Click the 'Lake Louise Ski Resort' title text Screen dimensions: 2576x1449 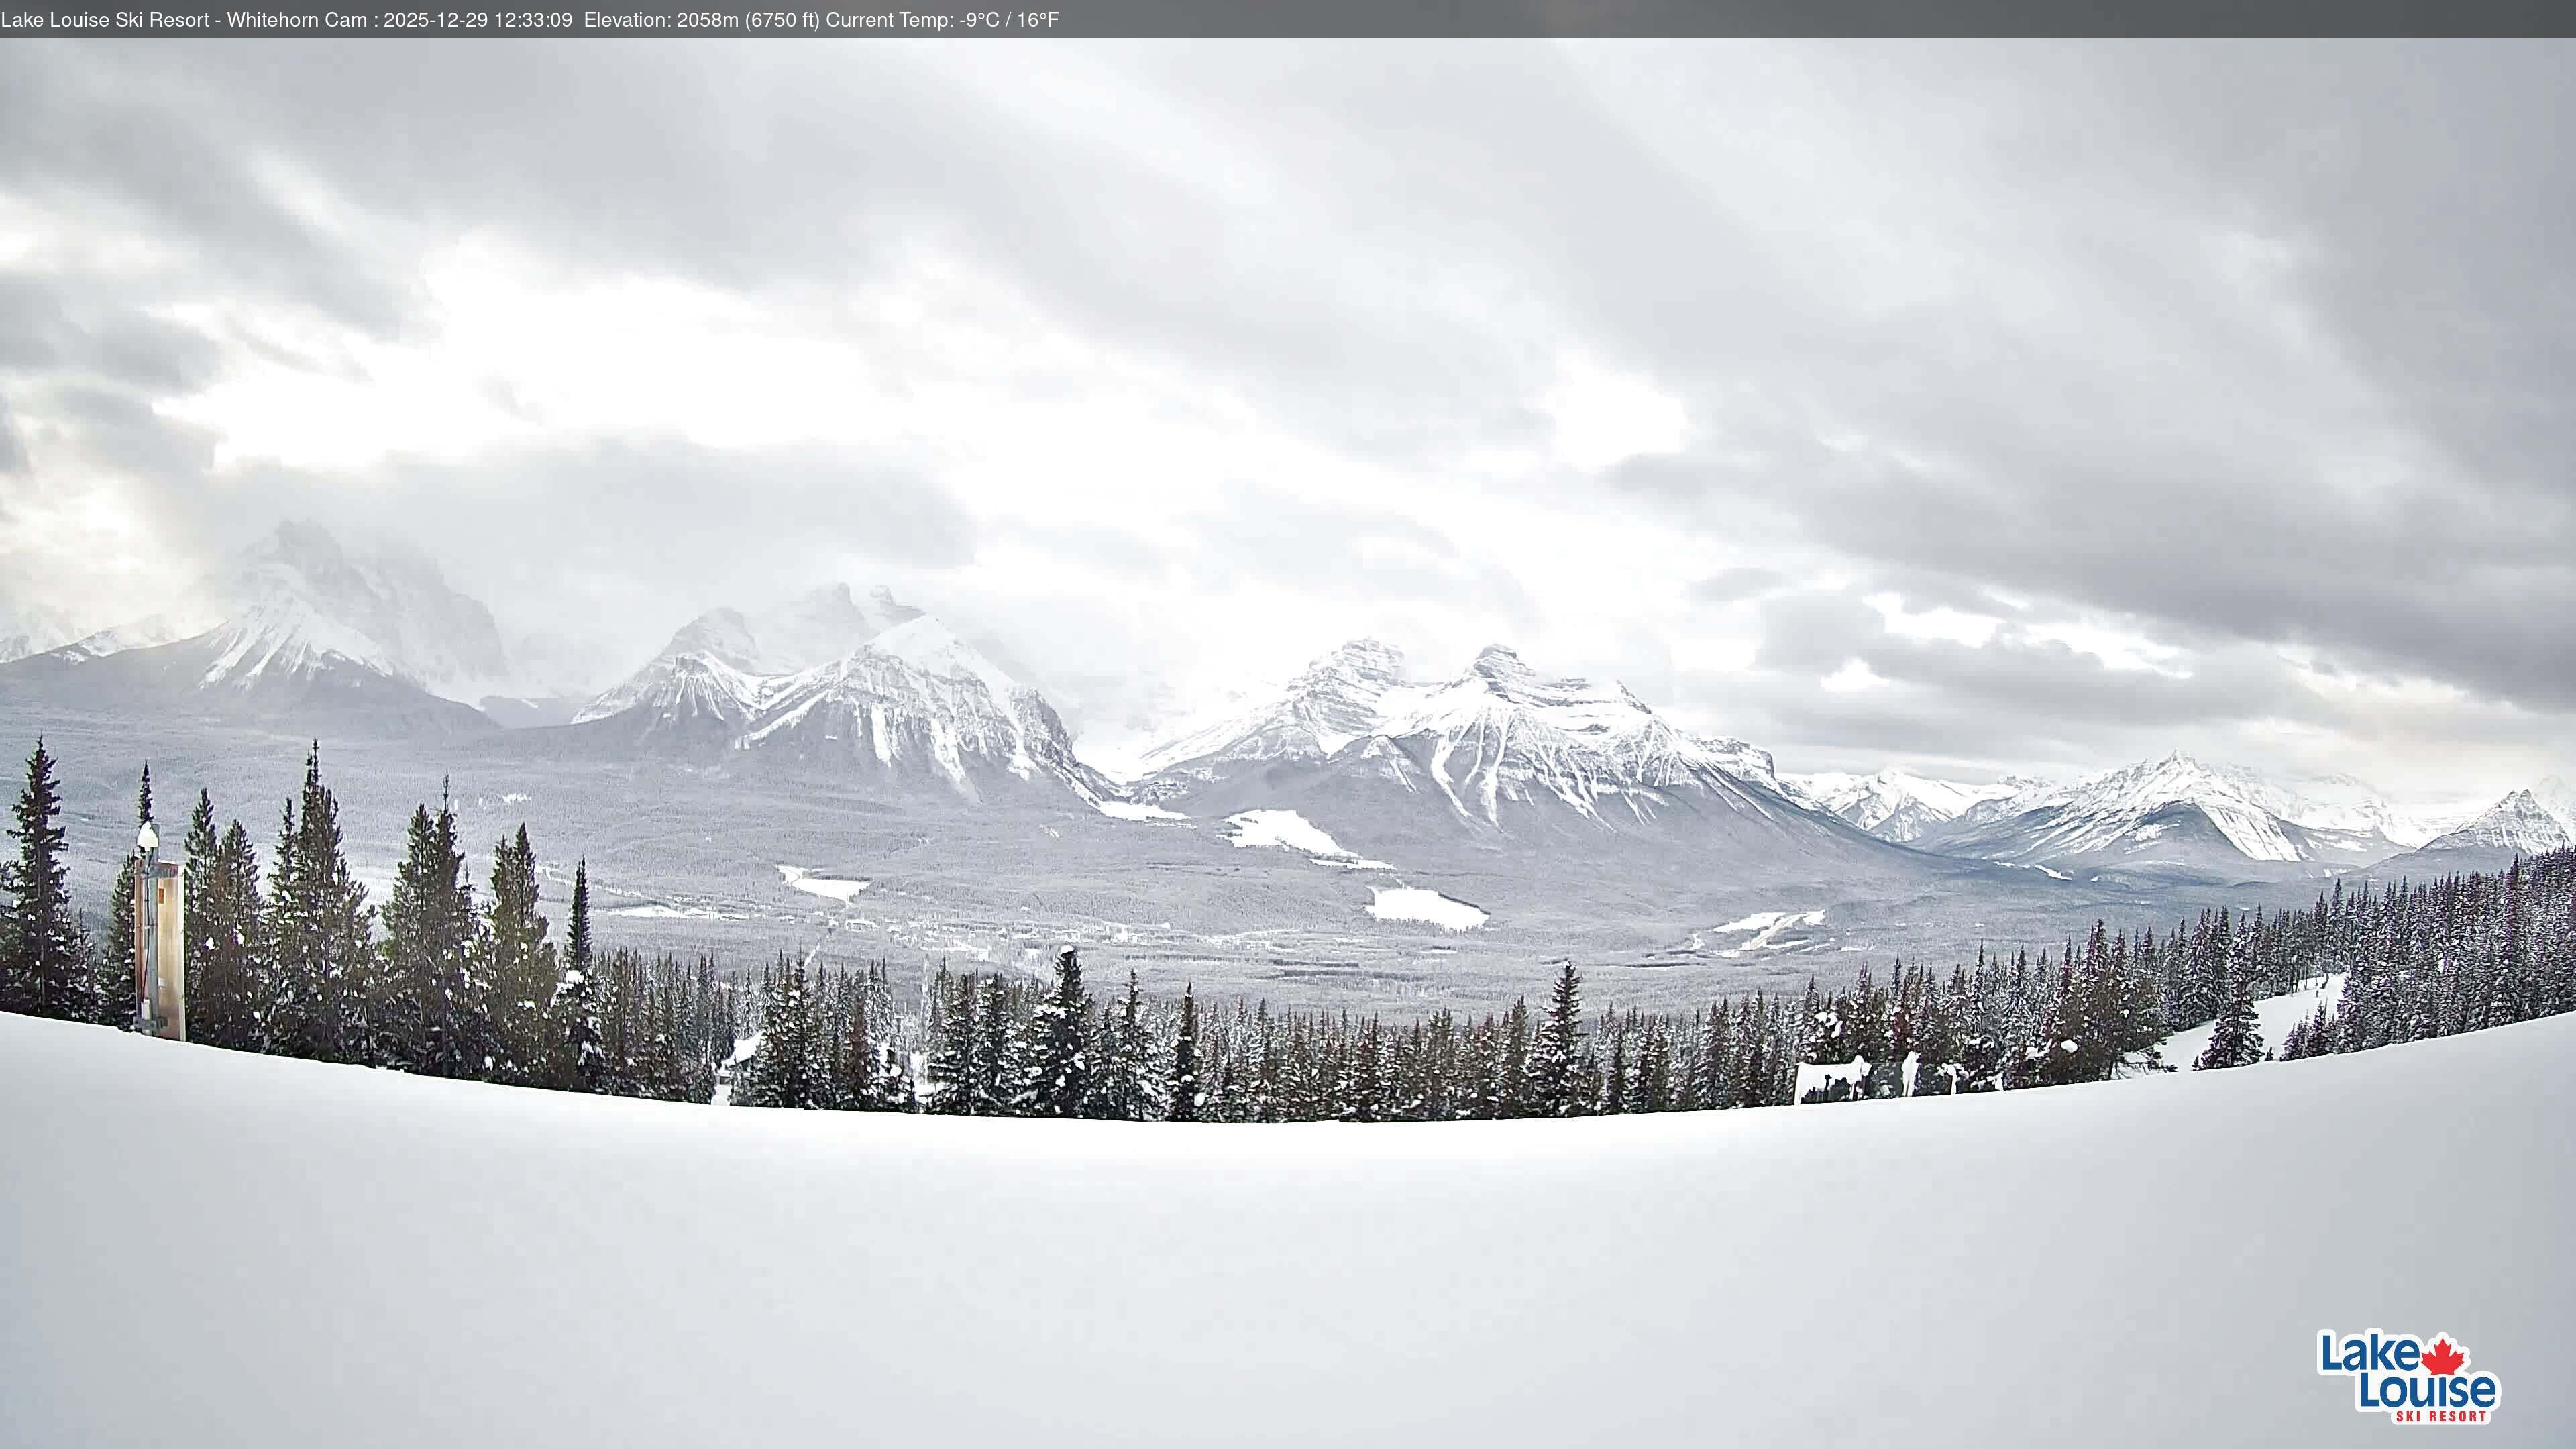tap(105, 18)
